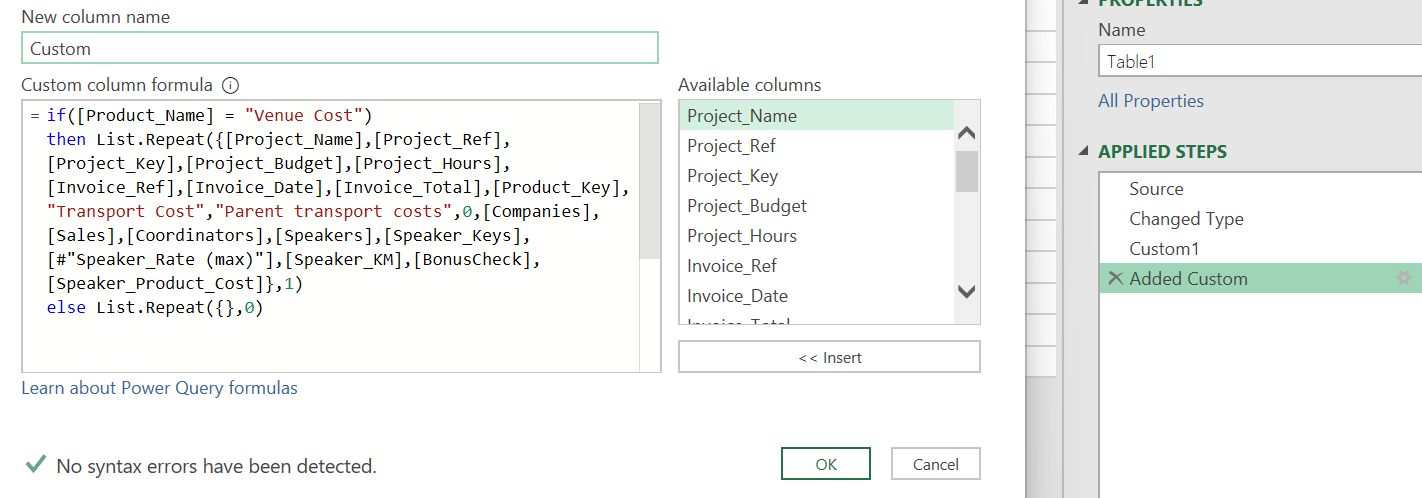Select Project_Hours in Available columns
This screenshot has width=1422, height=498.
coord(816,236)
